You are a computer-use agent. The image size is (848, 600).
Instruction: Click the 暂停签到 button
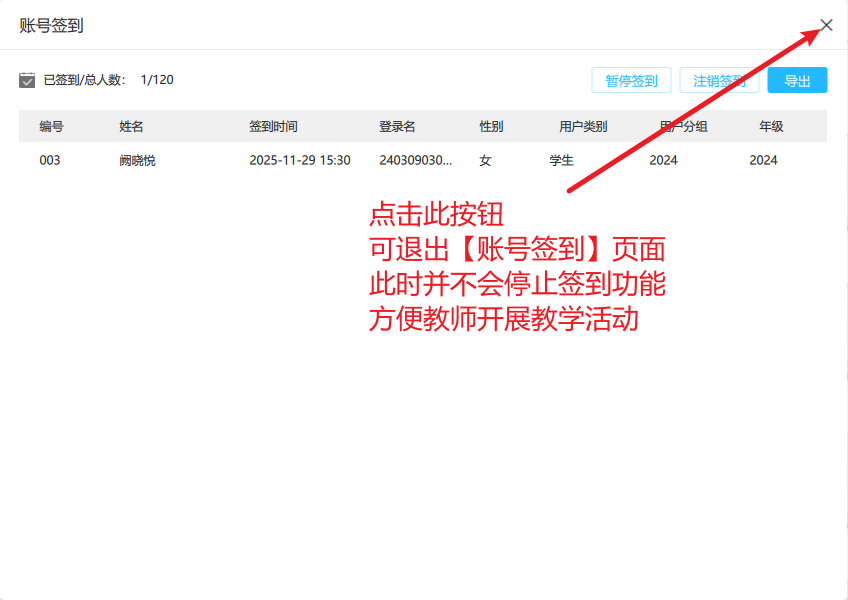coord(631,81)
